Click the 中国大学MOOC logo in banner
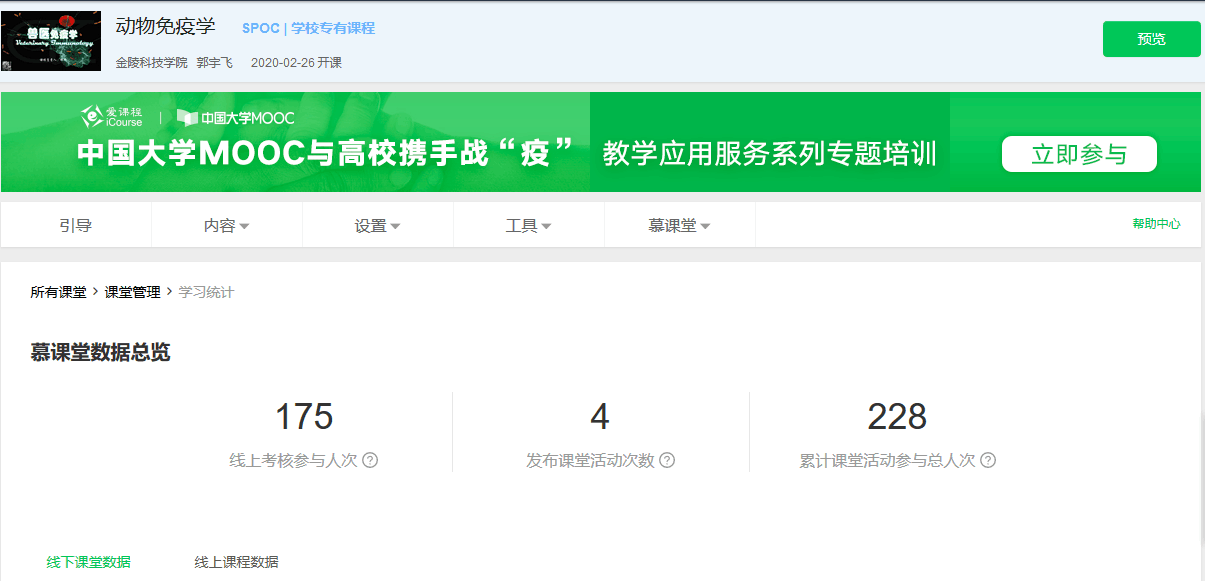 tap(236, 118)
